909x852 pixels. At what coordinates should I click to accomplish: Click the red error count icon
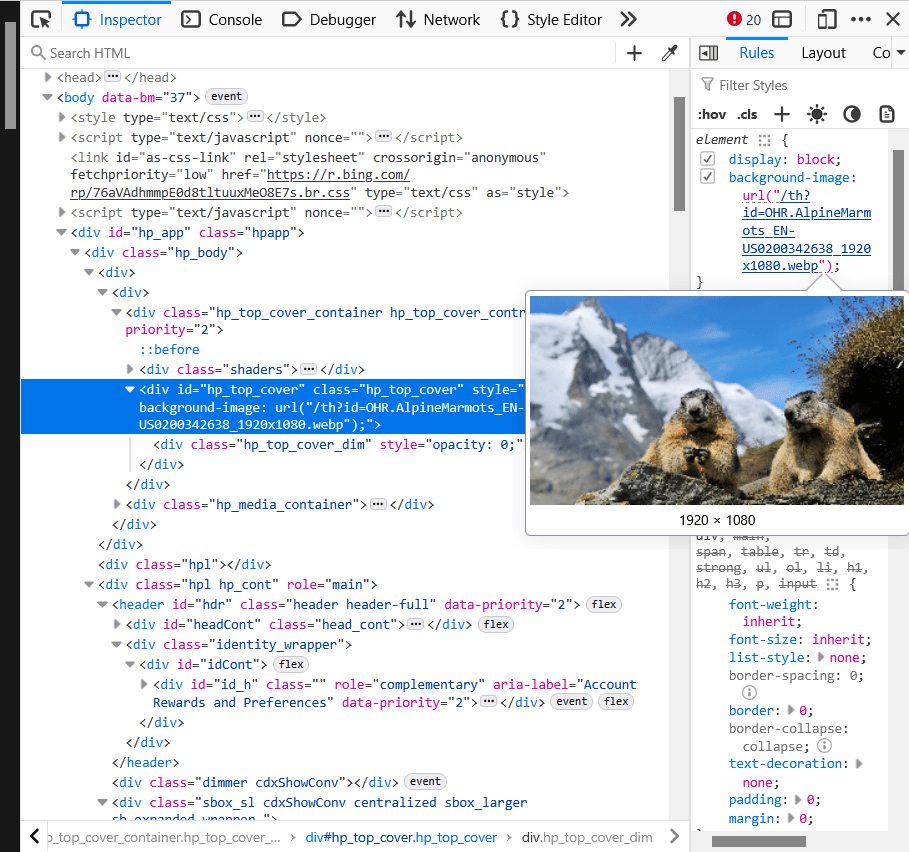click(x=735, y=19)
